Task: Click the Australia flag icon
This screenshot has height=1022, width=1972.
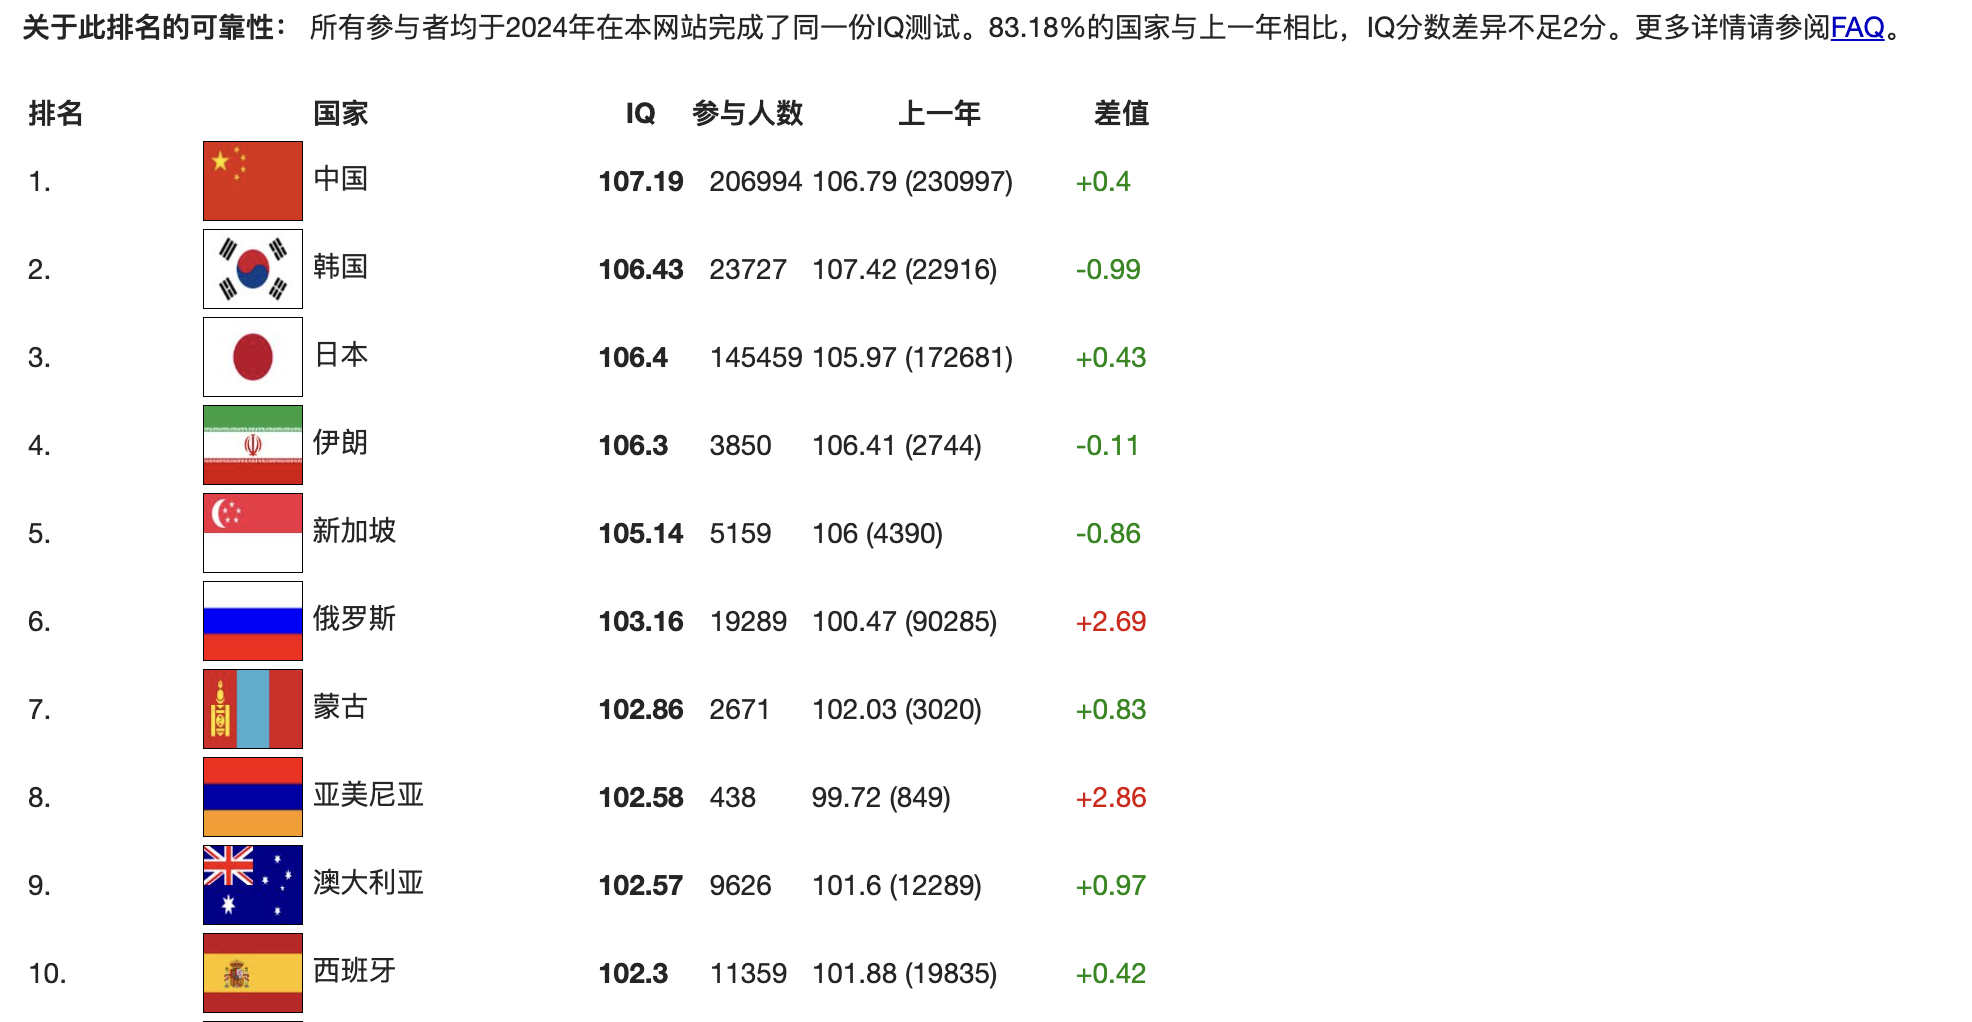Action: click(x=252, y=885)
